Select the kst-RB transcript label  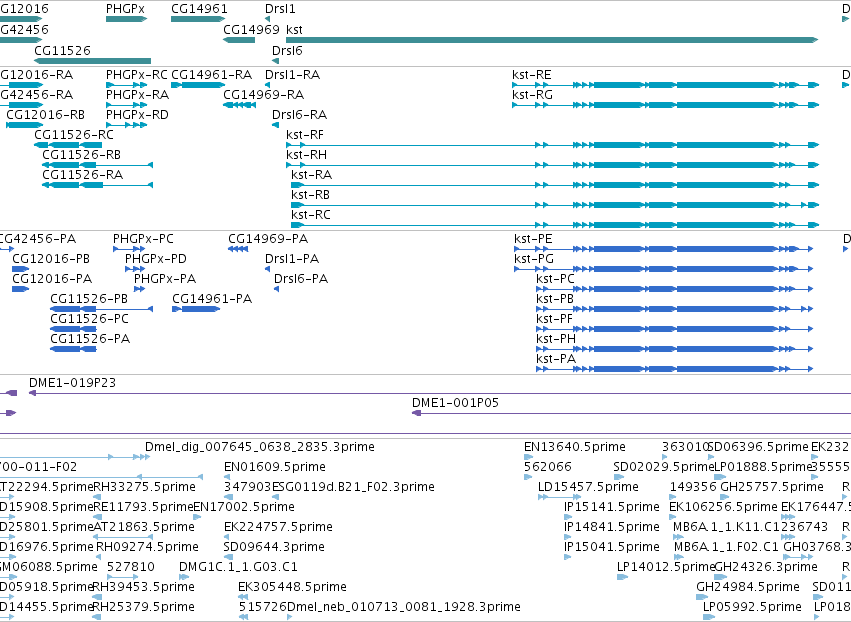(x=310, y=195)
